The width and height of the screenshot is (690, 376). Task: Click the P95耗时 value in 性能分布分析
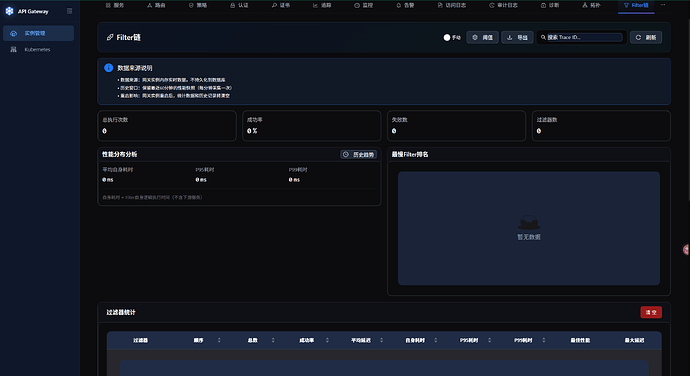201,180
